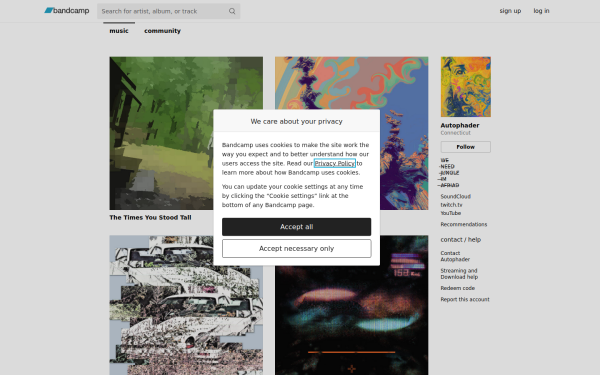Image resolution: width=600 pixels, height=375 pixels.
Task: Follow Autophader
Action: pyautogui.click(x=465, y=147)
